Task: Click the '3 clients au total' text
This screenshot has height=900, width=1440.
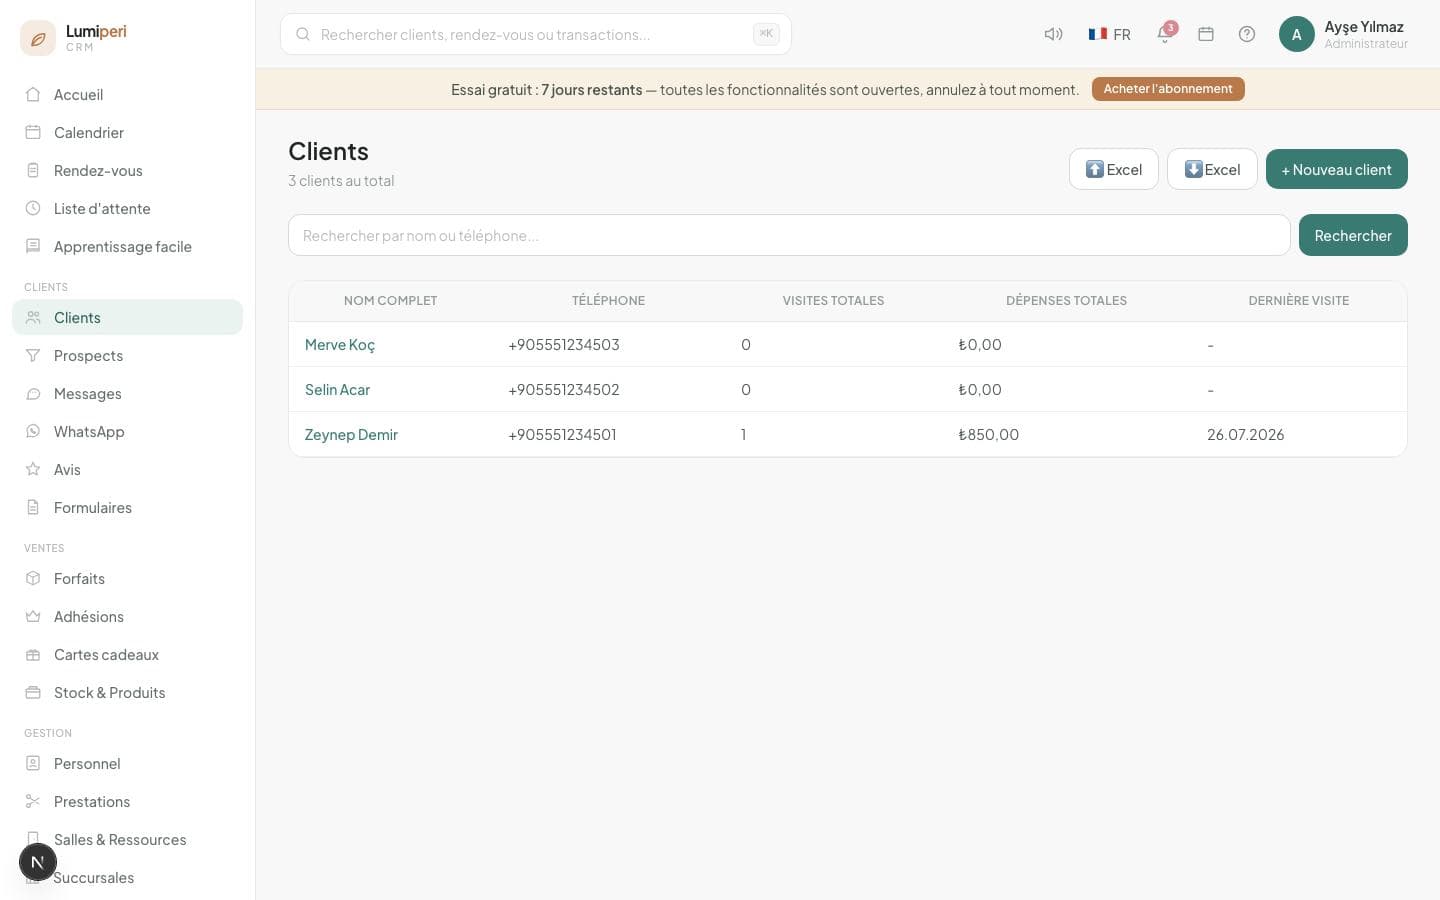Action: tap(341, 181)
